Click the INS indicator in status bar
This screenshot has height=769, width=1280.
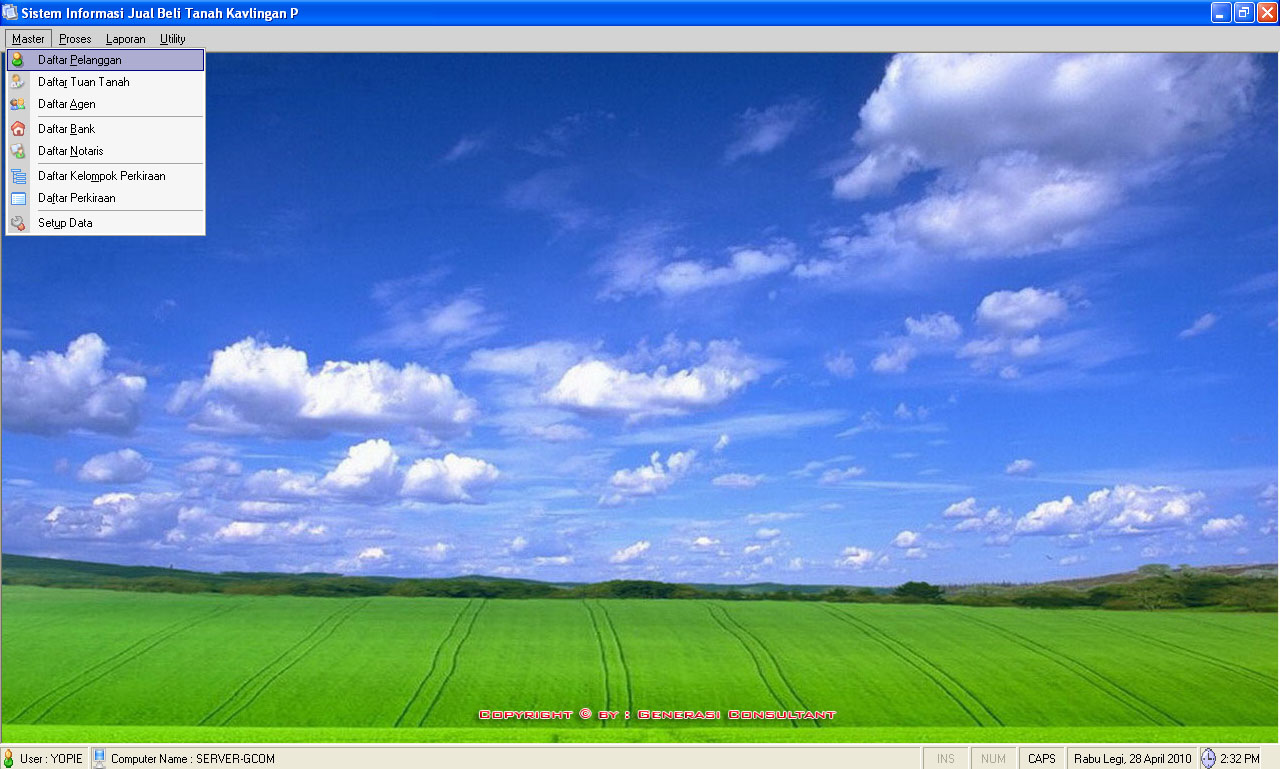945,759
